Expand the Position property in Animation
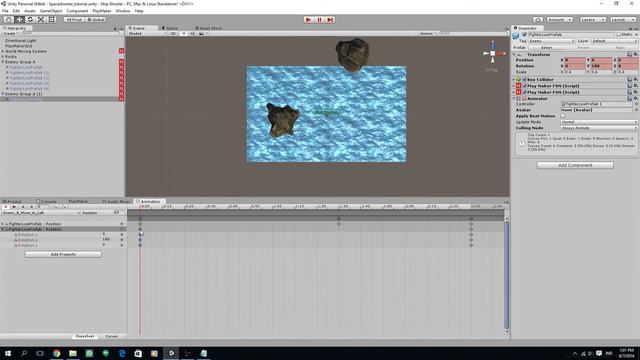This screenshot has width=640, height=360. [3, 224]
